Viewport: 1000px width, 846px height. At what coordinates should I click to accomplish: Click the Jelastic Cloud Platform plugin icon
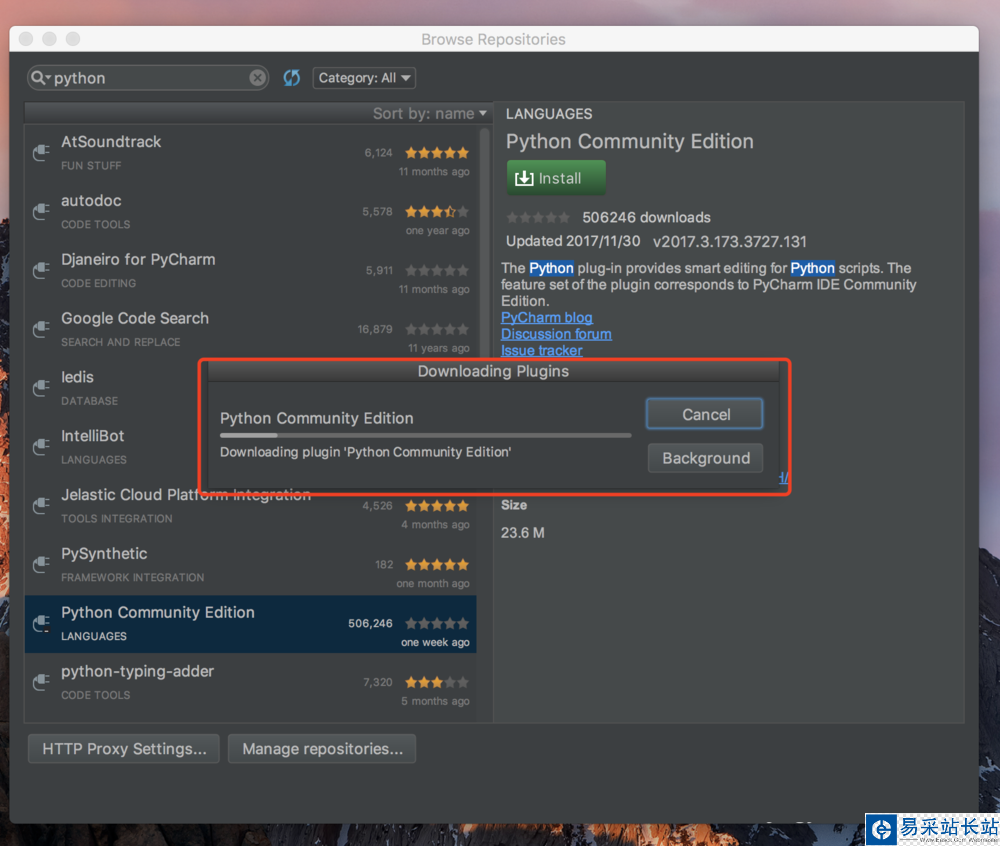tap(41, 506)
